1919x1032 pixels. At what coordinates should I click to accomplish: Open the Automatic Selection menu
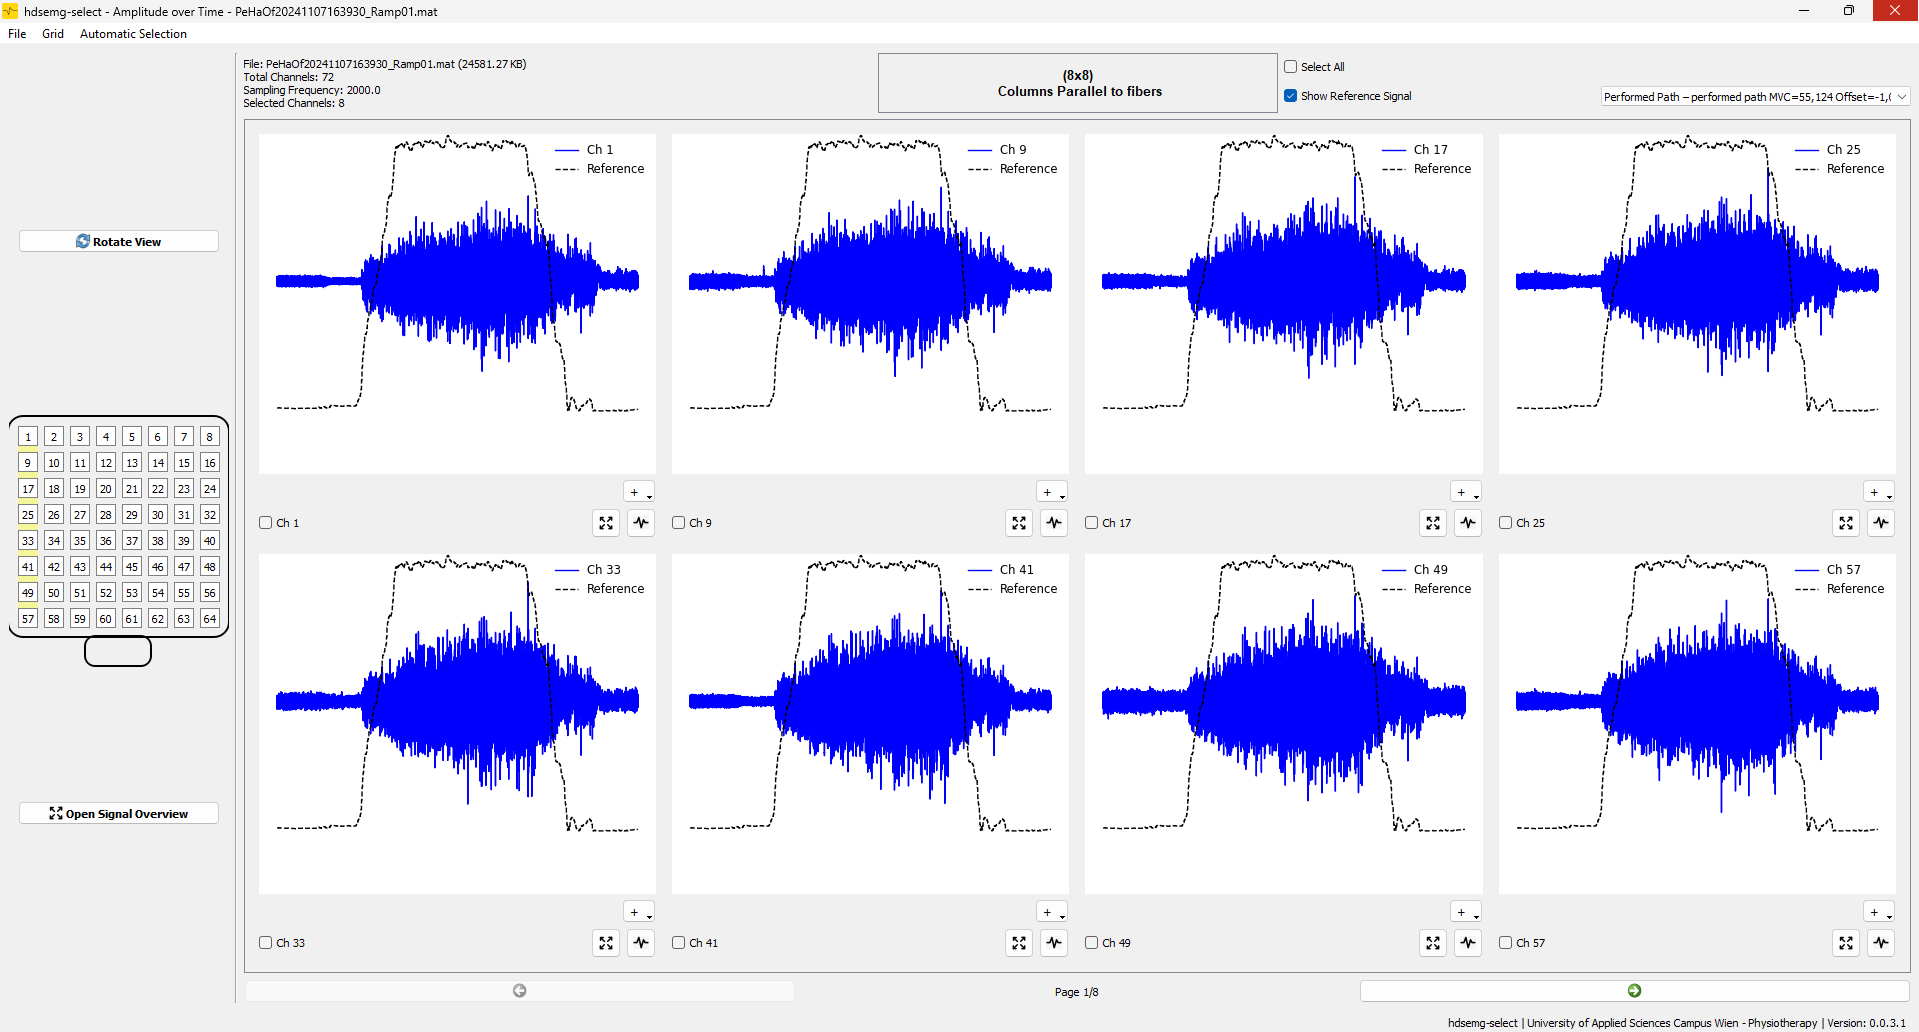coord(133,34)
